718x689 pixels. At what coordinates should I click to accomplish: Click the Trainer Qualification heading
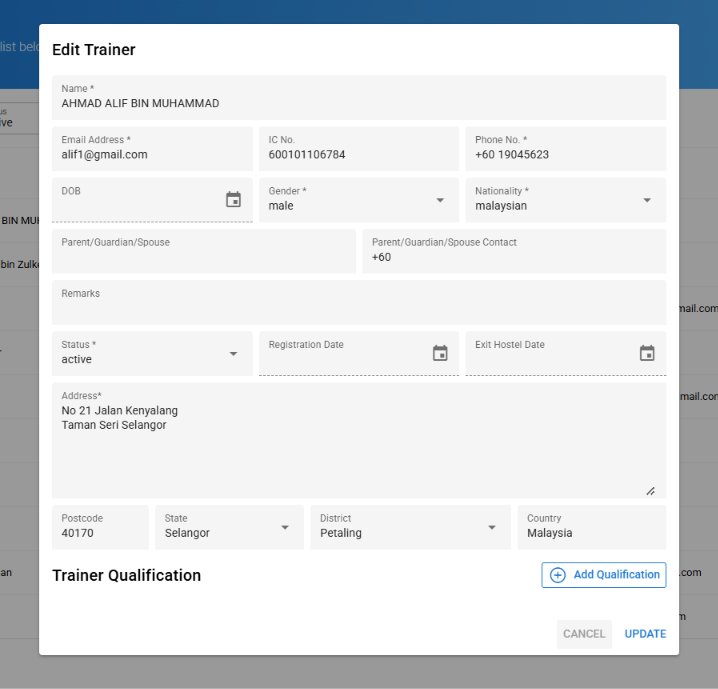126,575
